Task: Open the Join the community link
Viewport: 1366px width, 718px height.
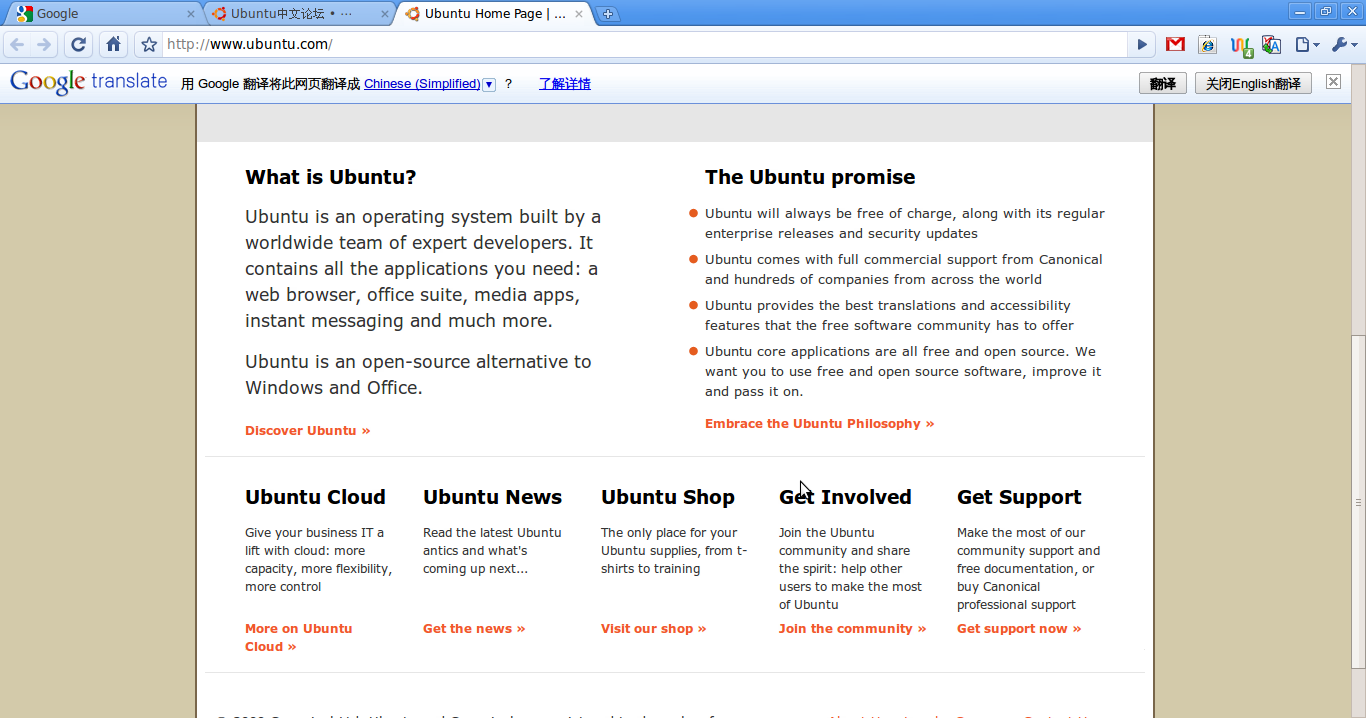Action: pyautogui.click(x=853, y=629)
